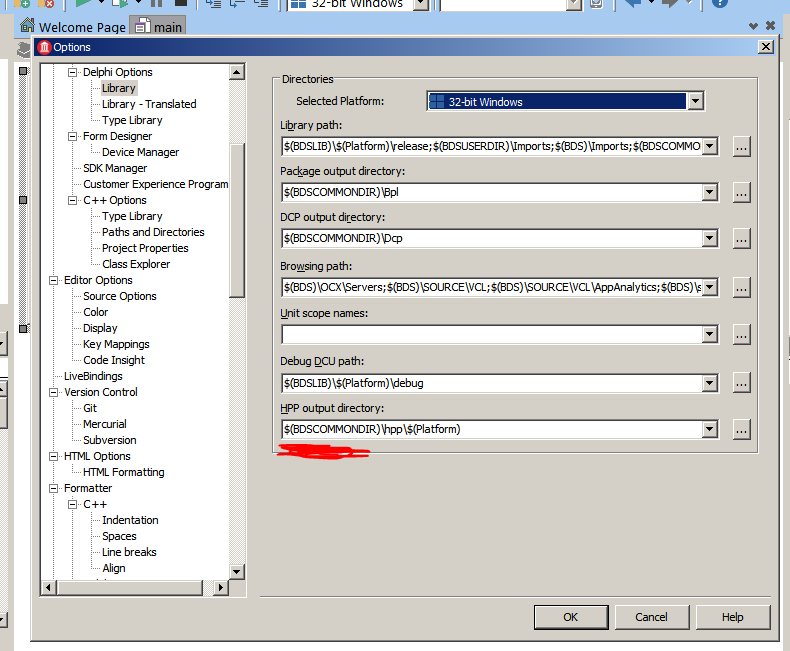Click the main tab document icon
Screen dimensions: 790x651
(x=143, y=26)
